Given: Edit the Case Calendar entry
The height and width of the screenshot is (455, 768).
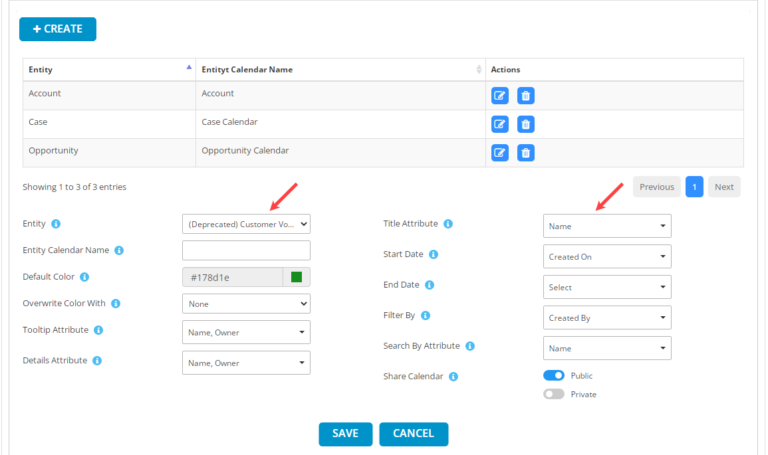Looking at the screenshot, I should [500, 124].
